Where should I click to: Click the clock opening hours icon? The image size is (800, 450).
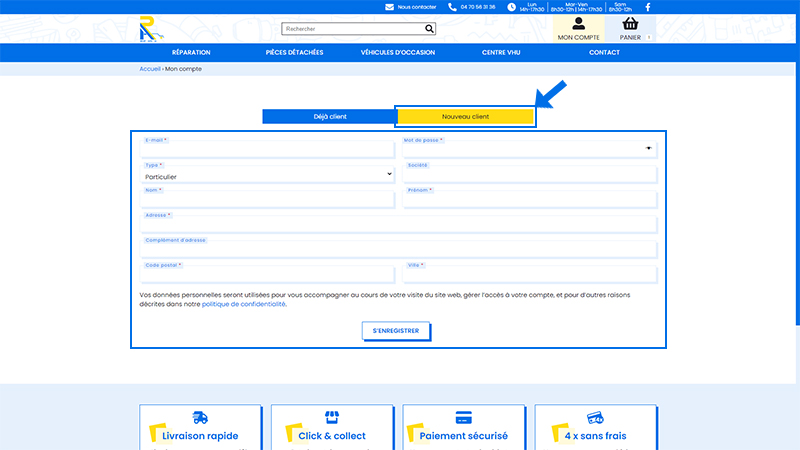pos(511,7)
